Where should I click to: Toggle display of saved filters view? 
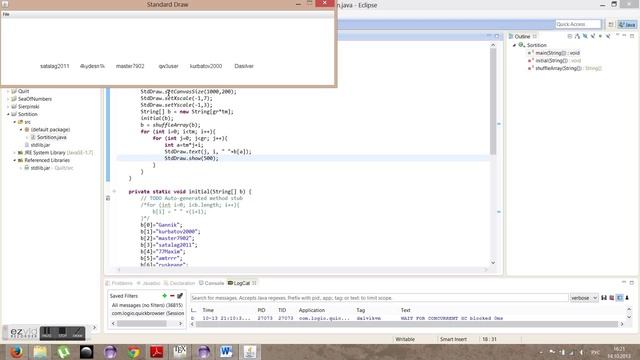tap(620, 298)
